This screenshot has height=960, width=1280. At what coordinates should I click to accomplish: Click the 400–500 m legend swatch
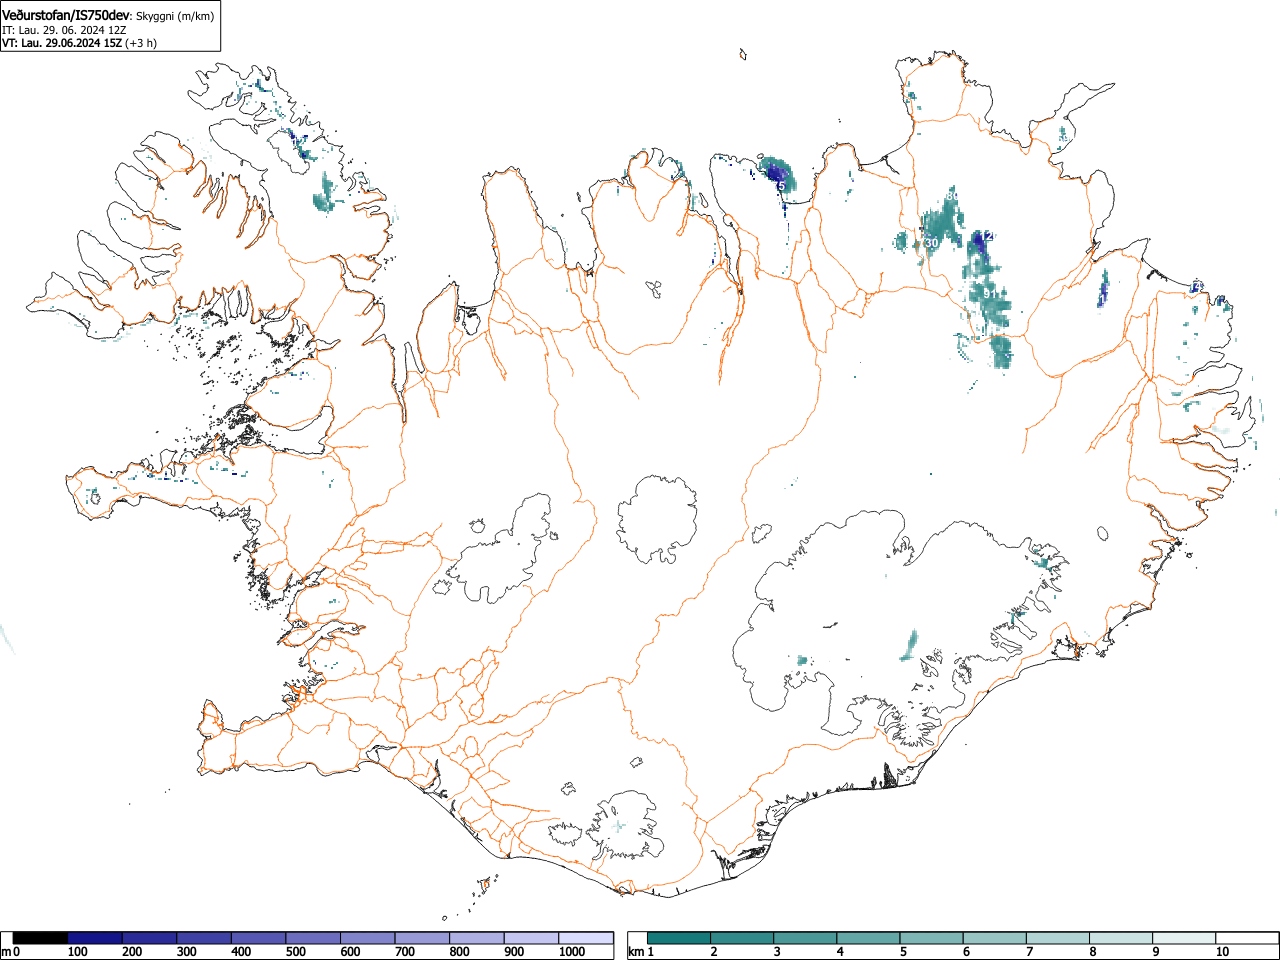coord(259,938)
